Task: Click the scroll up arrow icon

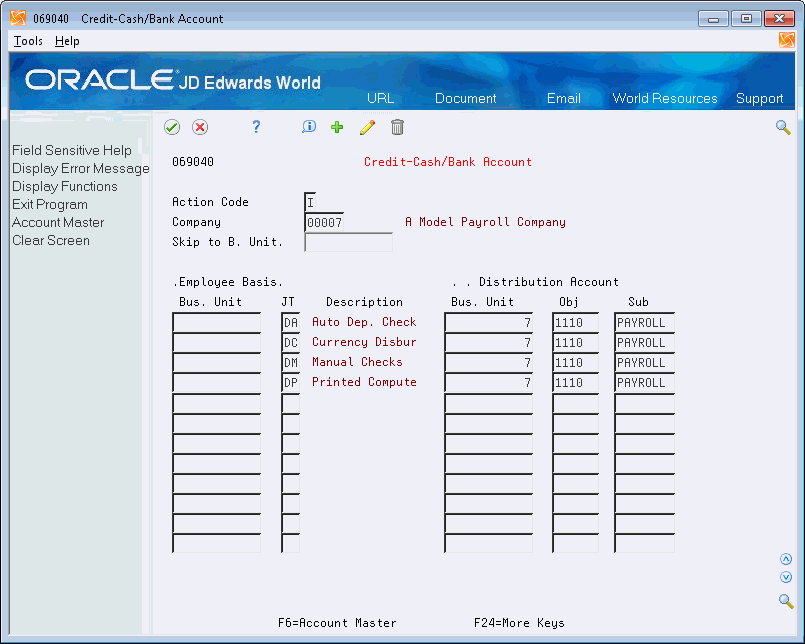Action: 785,559
